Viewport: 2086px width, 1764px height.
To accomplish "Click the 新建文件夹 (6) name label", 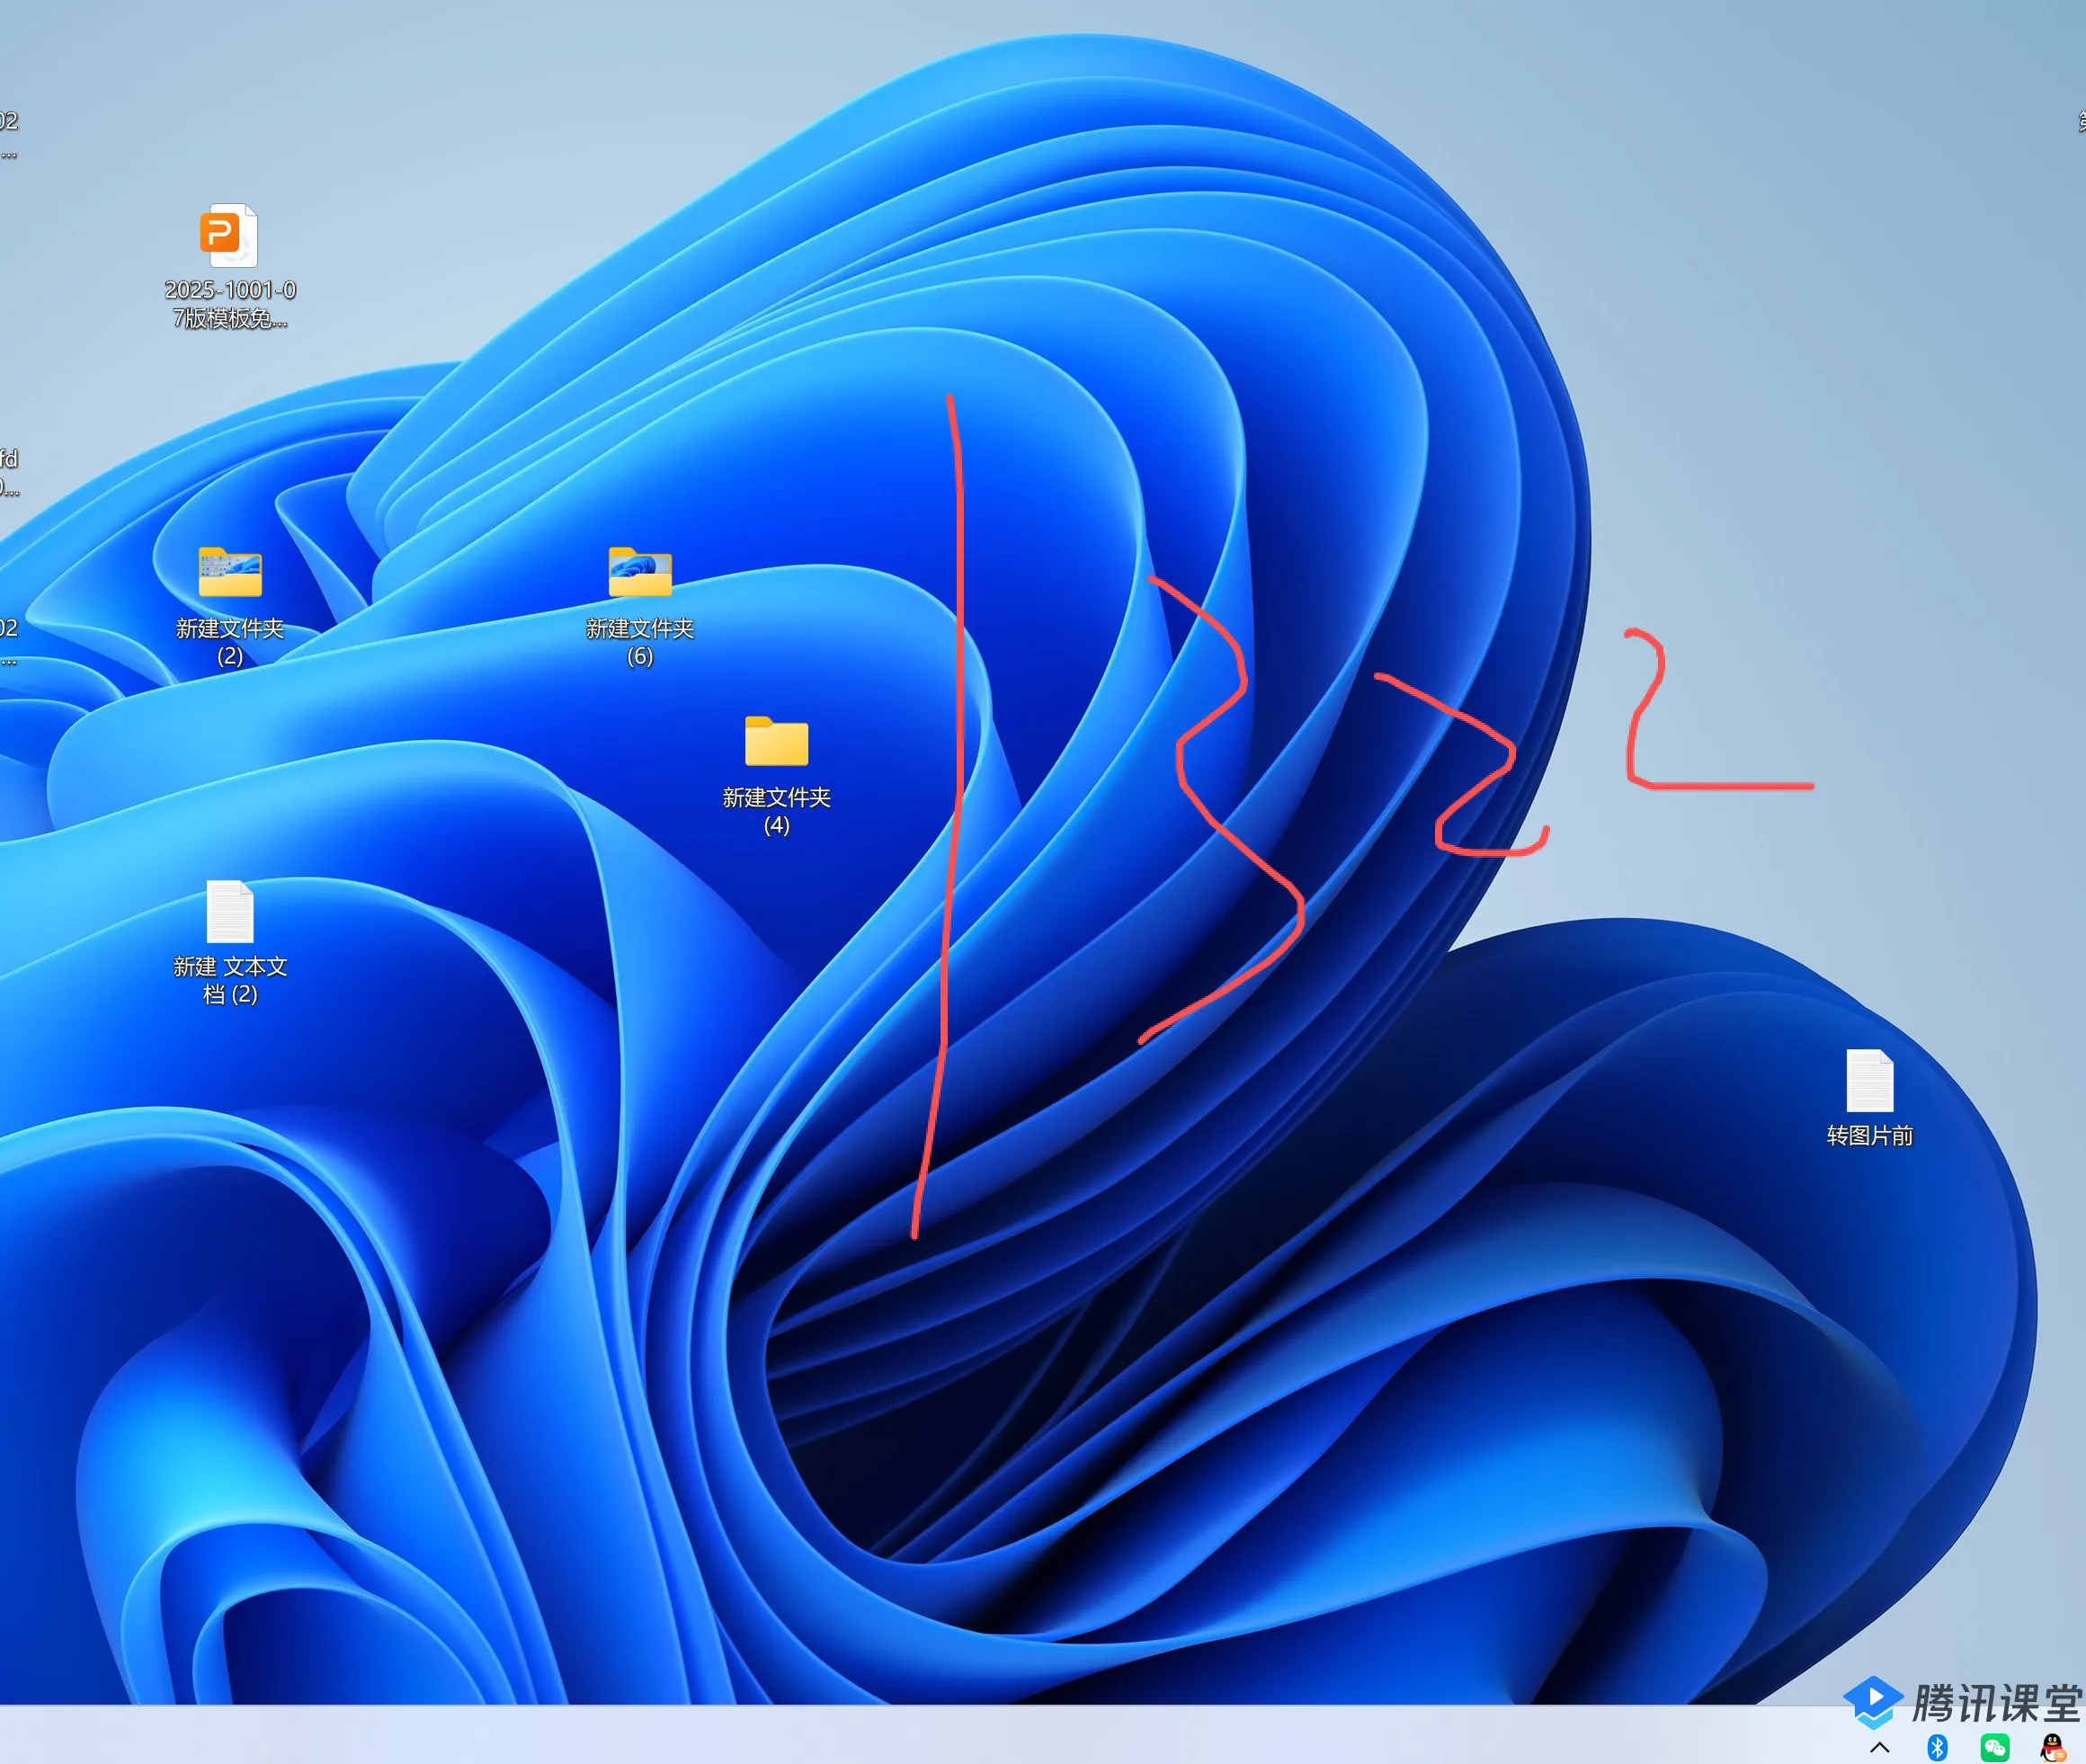I will [x=640, y=642].
